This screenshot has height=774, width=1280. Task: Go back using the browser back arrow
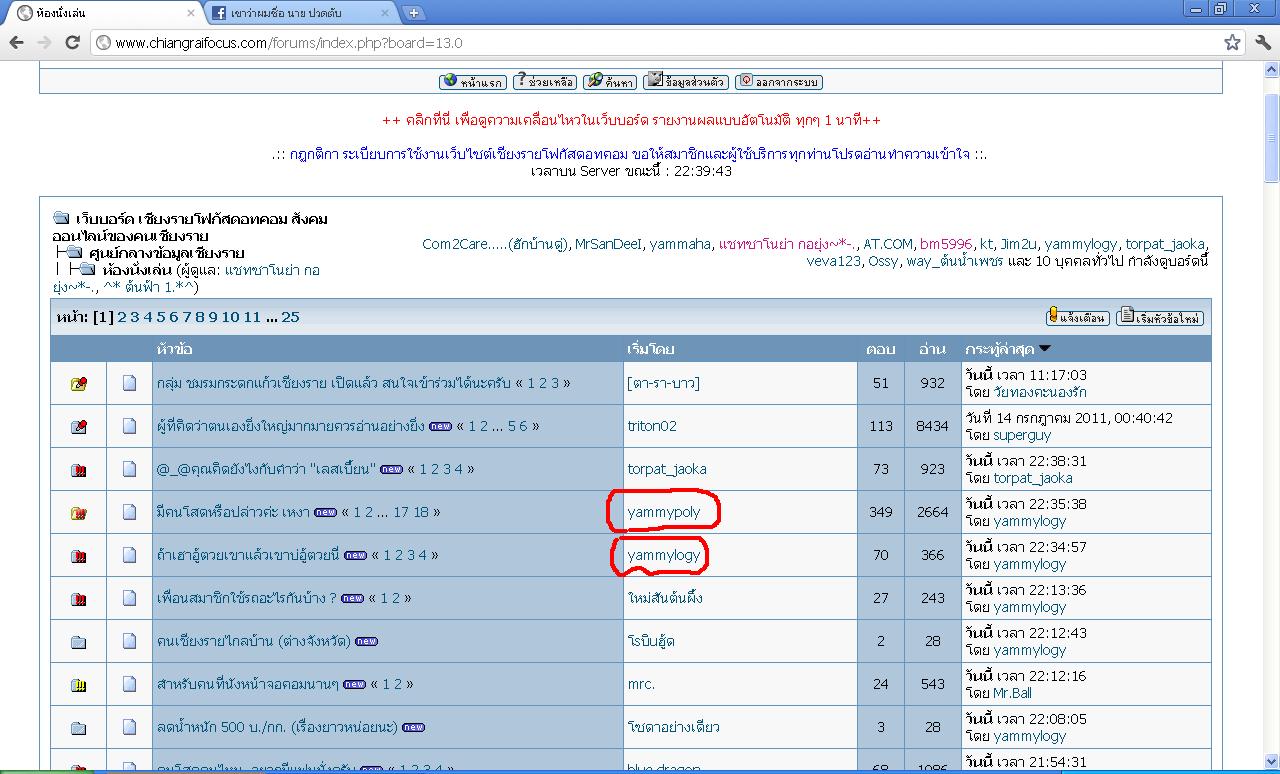17,43
